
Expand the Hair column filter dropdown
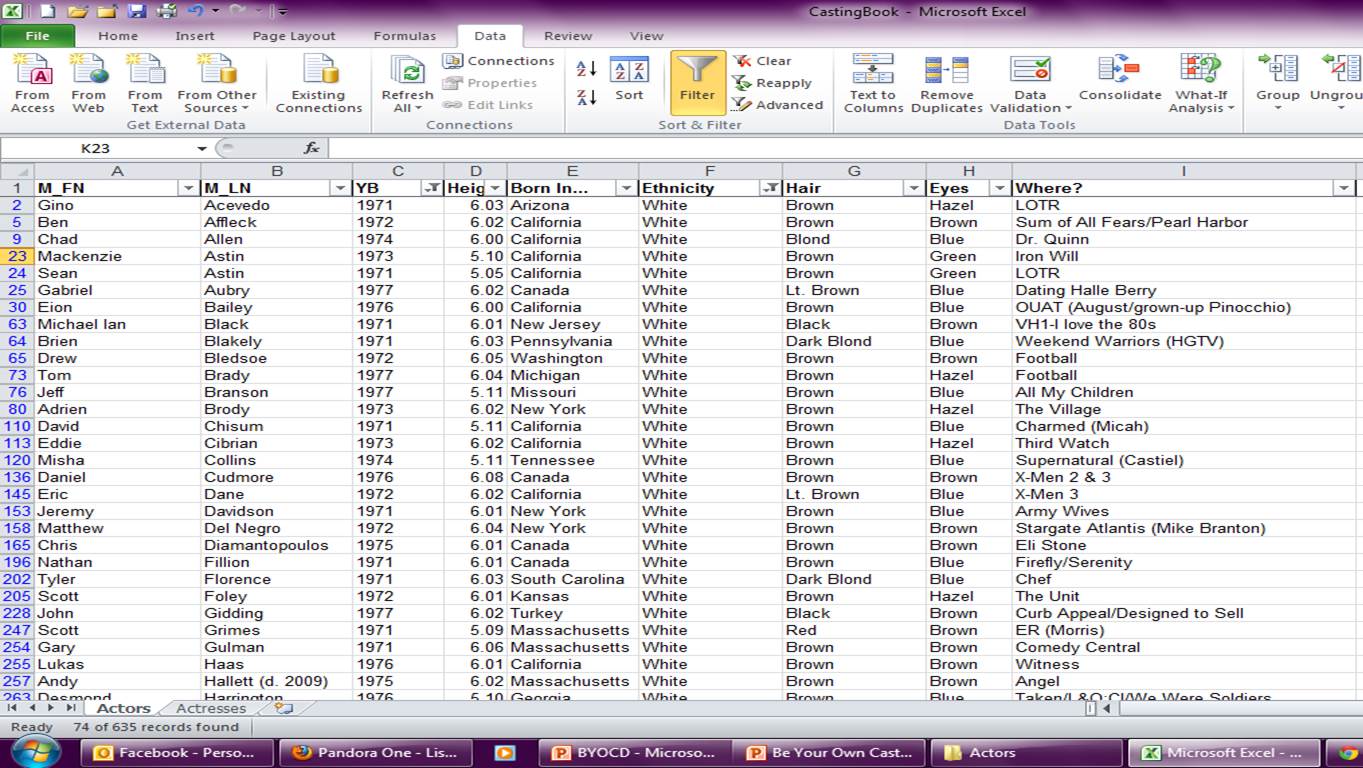coord(913,188)
